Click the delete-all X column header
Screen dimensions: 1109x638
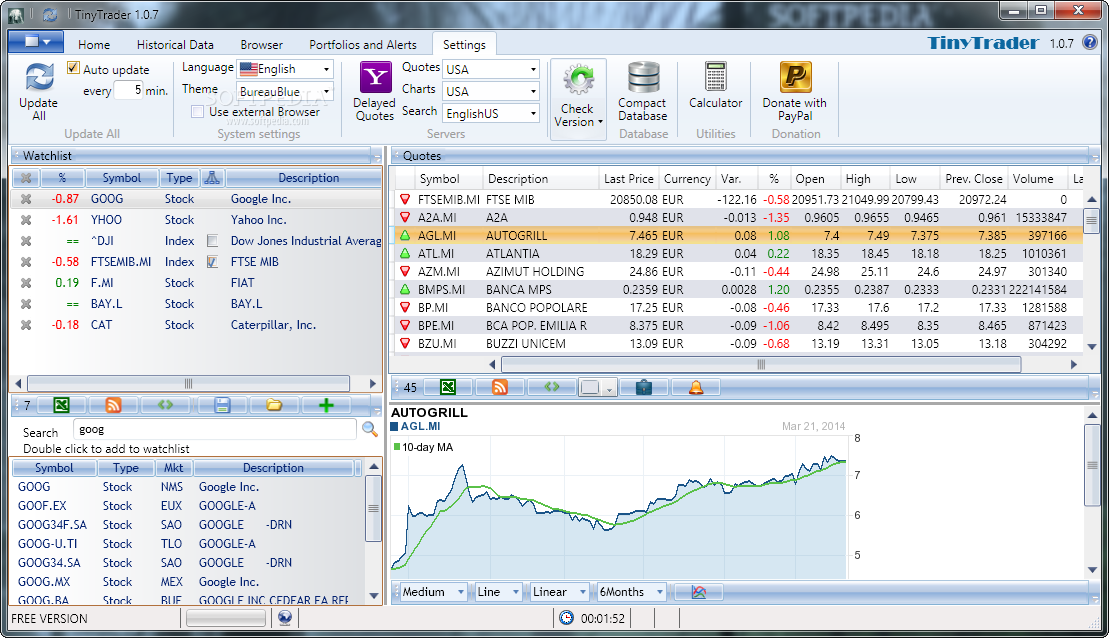25,178
